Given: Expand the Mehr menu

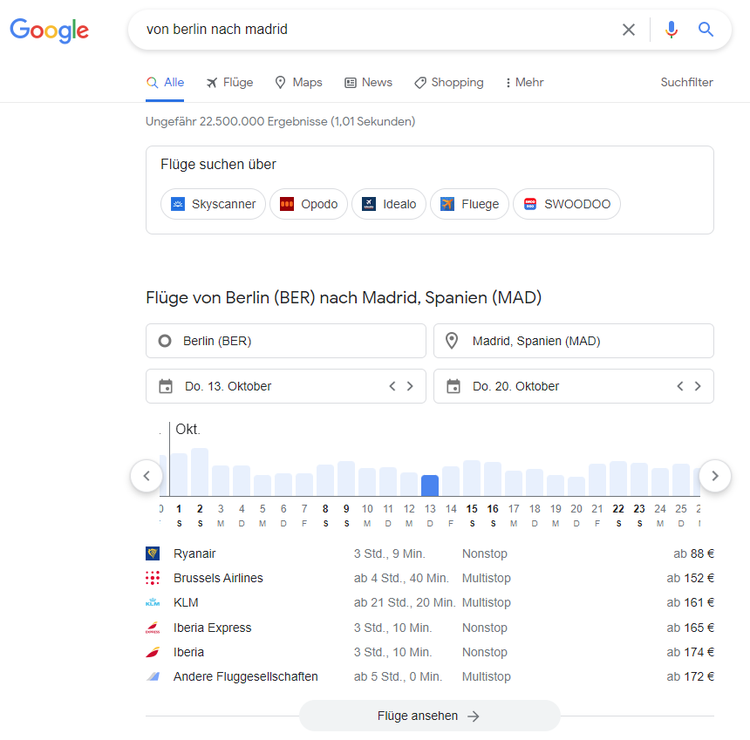Looking at the screenshot, I should click(x=524, y=82).
